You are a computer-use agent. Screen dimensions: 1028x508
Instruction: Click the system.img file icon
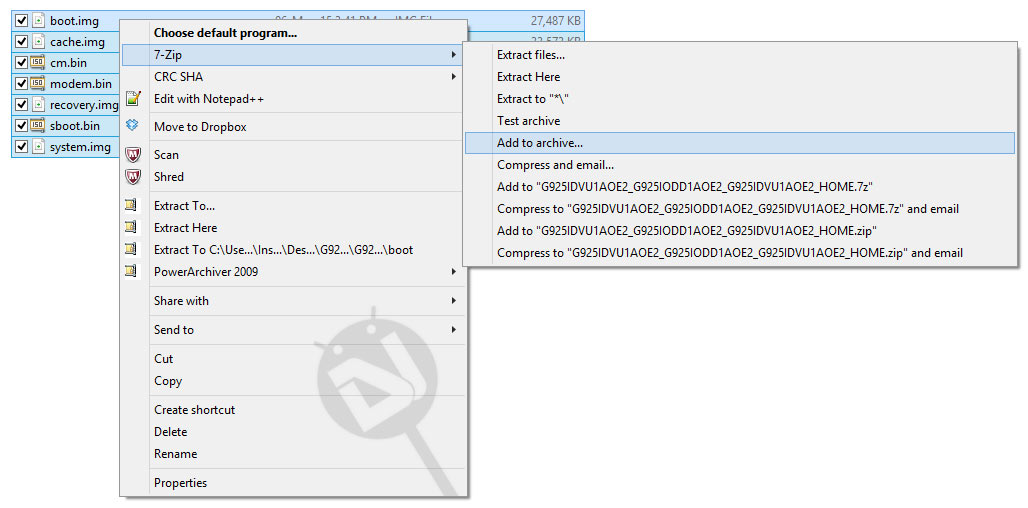[x=39, y=147]
